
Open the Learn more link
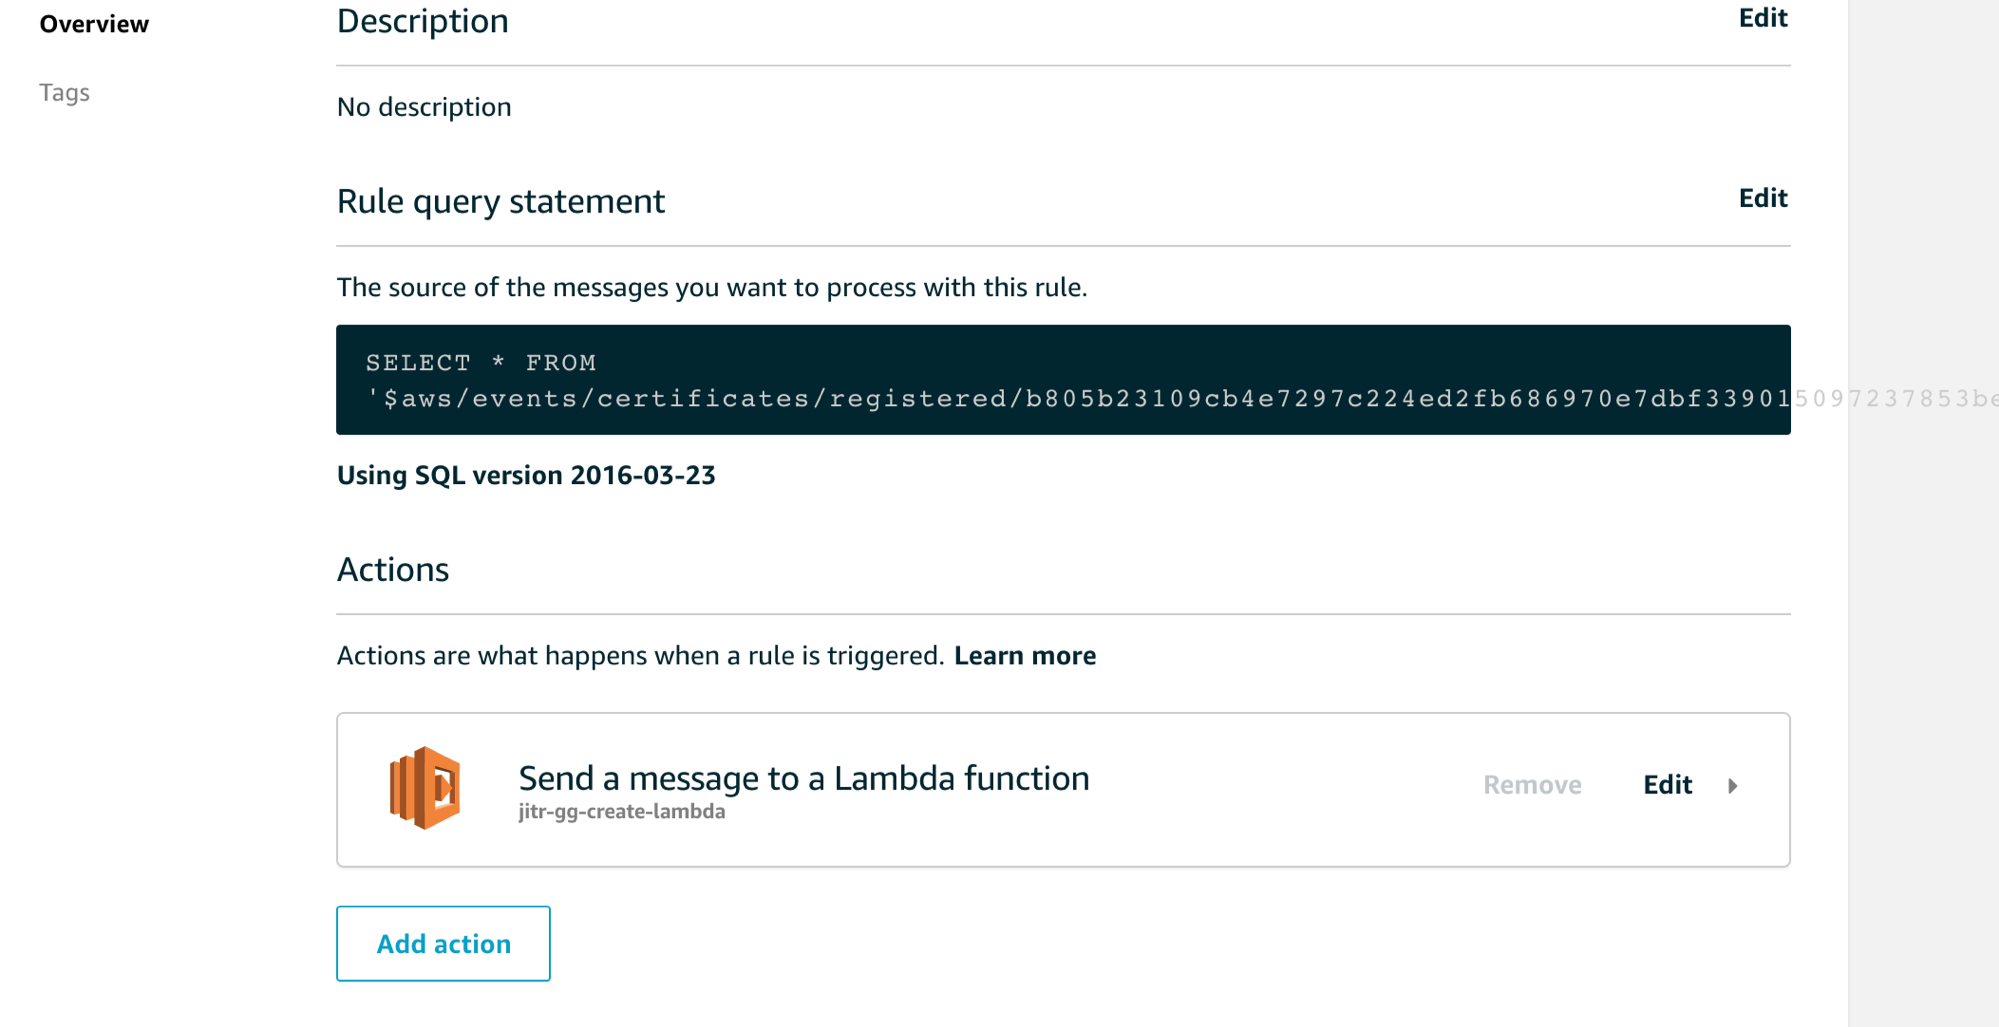point(1025,656)
